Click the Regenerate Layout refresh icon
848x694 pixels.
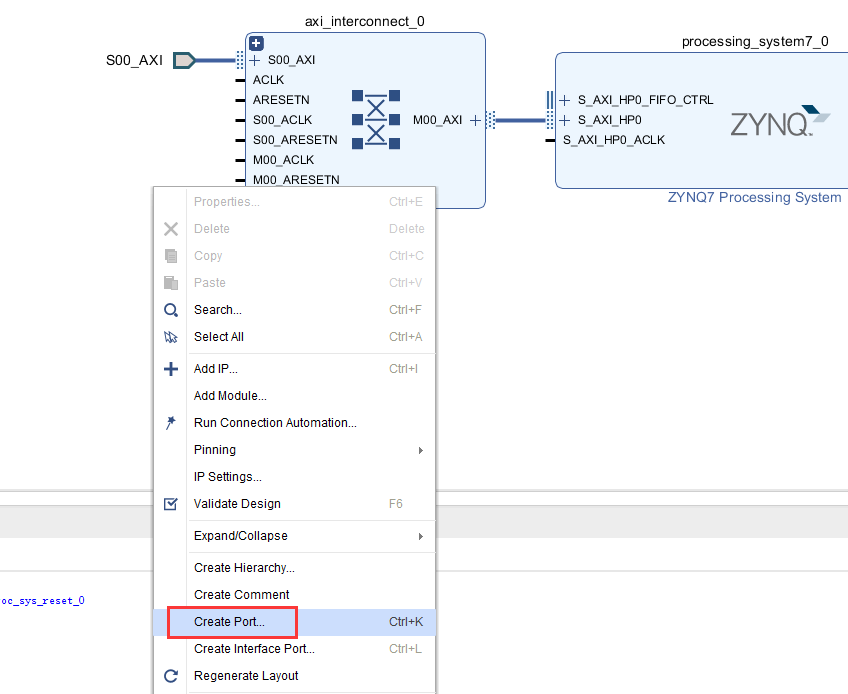[171, 676]
